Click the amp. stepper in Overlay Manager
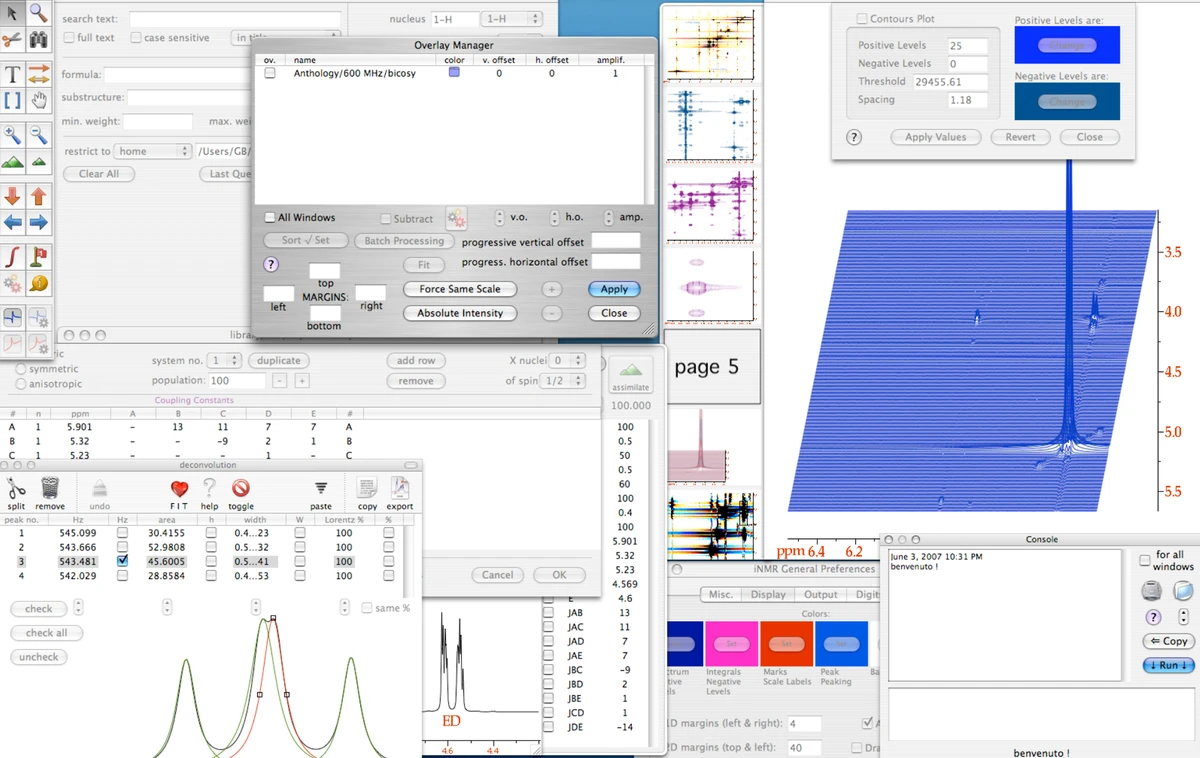This screenshot has width=1200, height=758. pos(609,217)
